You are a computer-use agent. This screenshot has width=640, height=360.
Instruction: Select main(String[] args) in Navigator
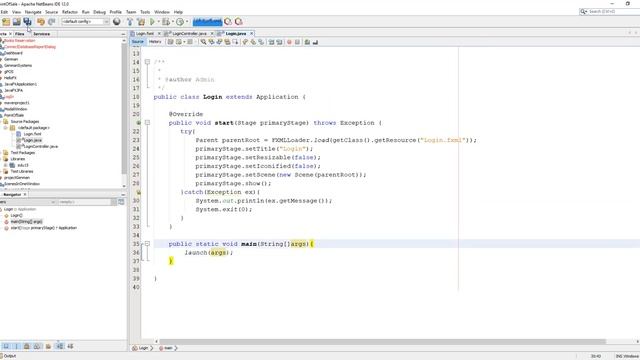tap(26, 222)
